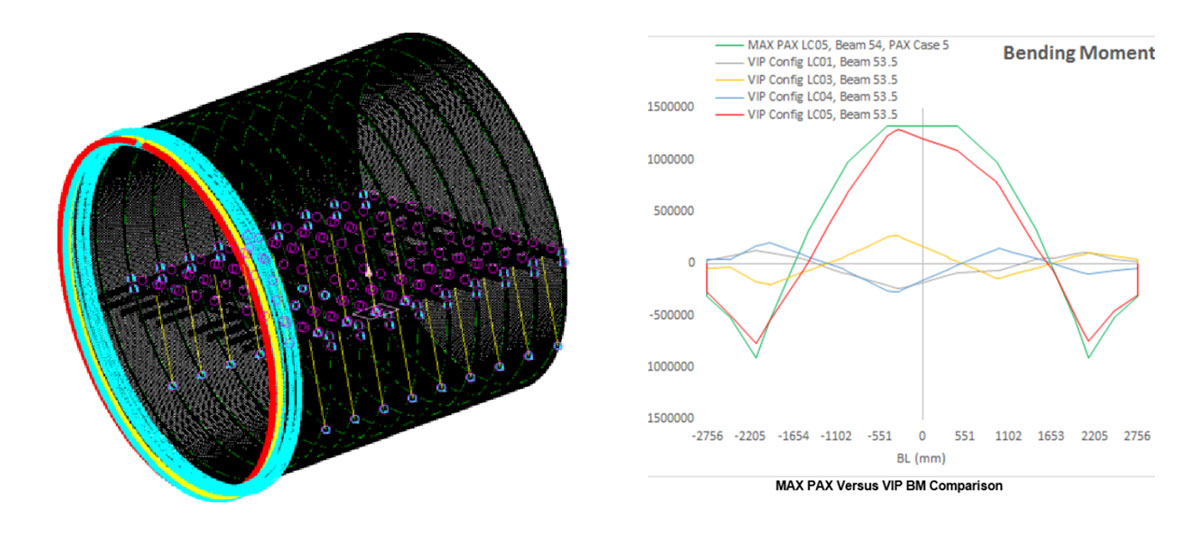Click the 1500000 label at top of Y axis
This screenshot has height=550, width=1200.
click(673, 107)
